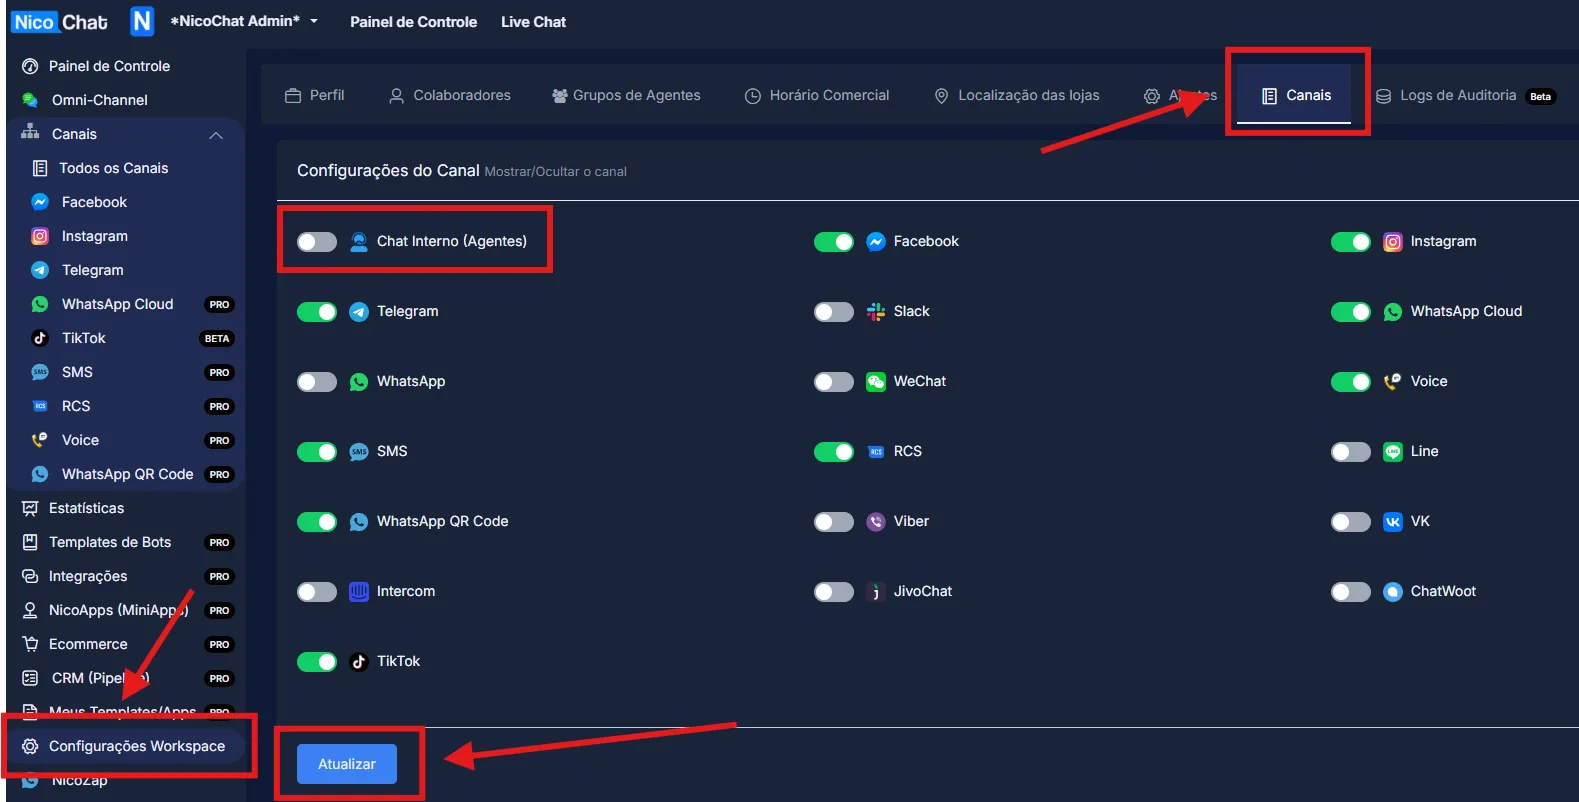This screenshot has width=1579, height=802.
Task: Click the Viber icon in channel grid
Action: click(x=876, y=522)
